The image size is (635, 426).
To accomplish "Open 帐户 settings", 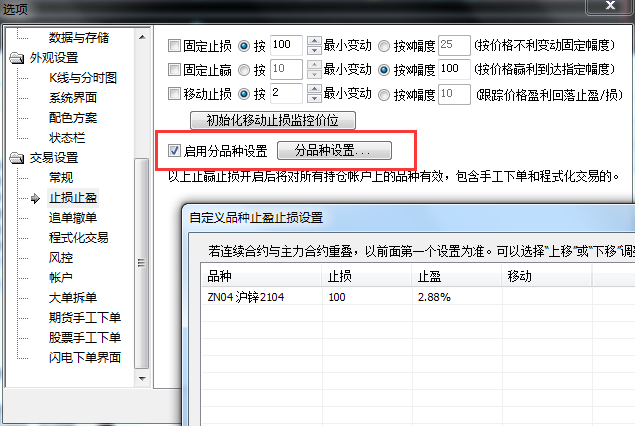I will [61, 277].
